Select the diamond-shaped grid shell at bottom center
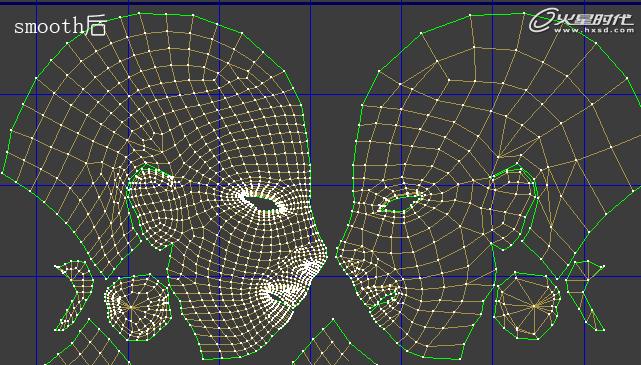The height and width of the screenshot is (365, 641). 334,343
